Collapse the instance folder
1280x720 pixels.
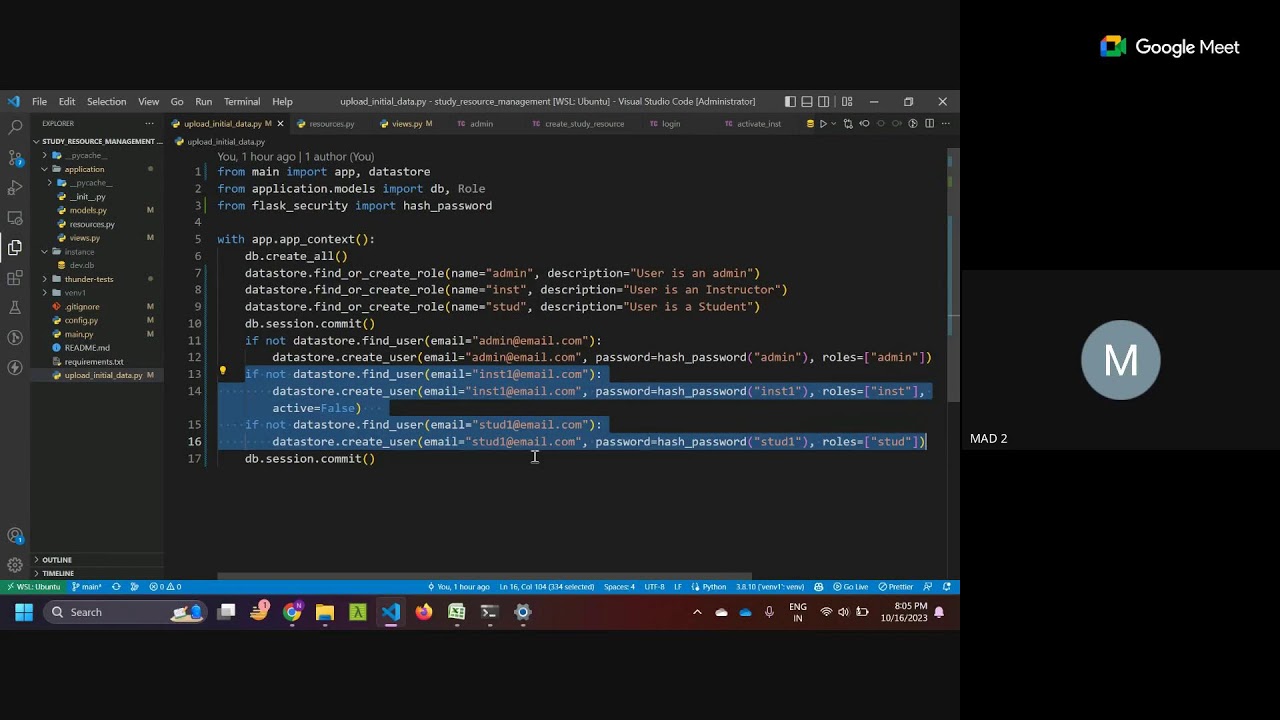point(79,252)
